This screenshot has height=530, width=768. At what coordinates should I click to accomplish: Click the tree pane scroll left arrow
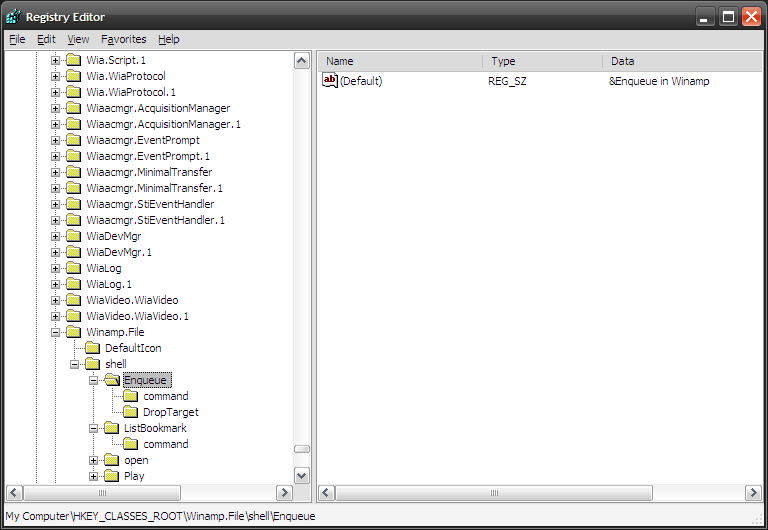pyautogui.click(x=14, y=493)
